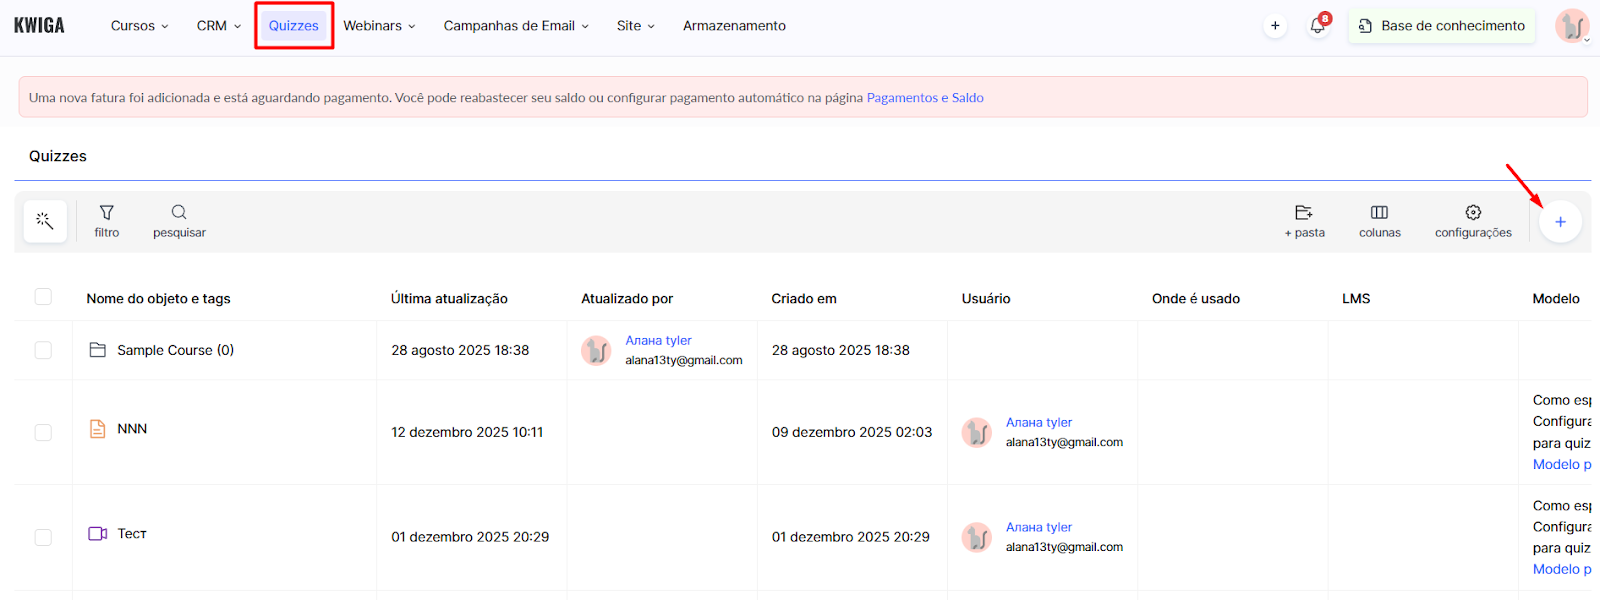Follow the Pagamentos e Saldo link
The image size is (1600, 600).
(925, 98)
